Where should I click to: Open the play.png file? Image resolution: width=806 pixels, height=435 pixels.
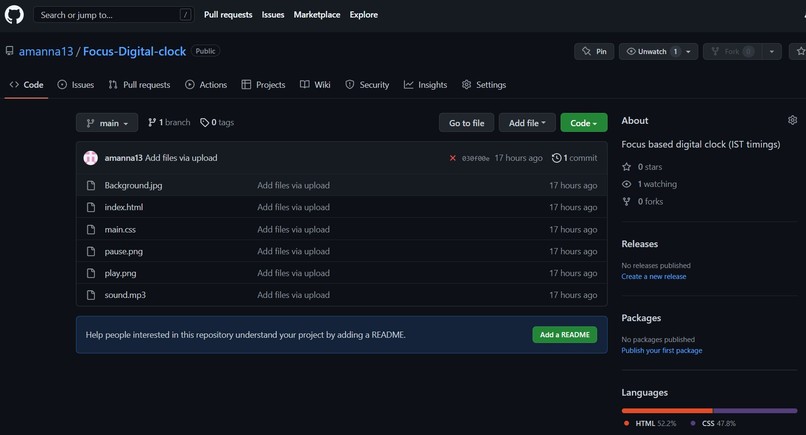[x=120, y=273]
